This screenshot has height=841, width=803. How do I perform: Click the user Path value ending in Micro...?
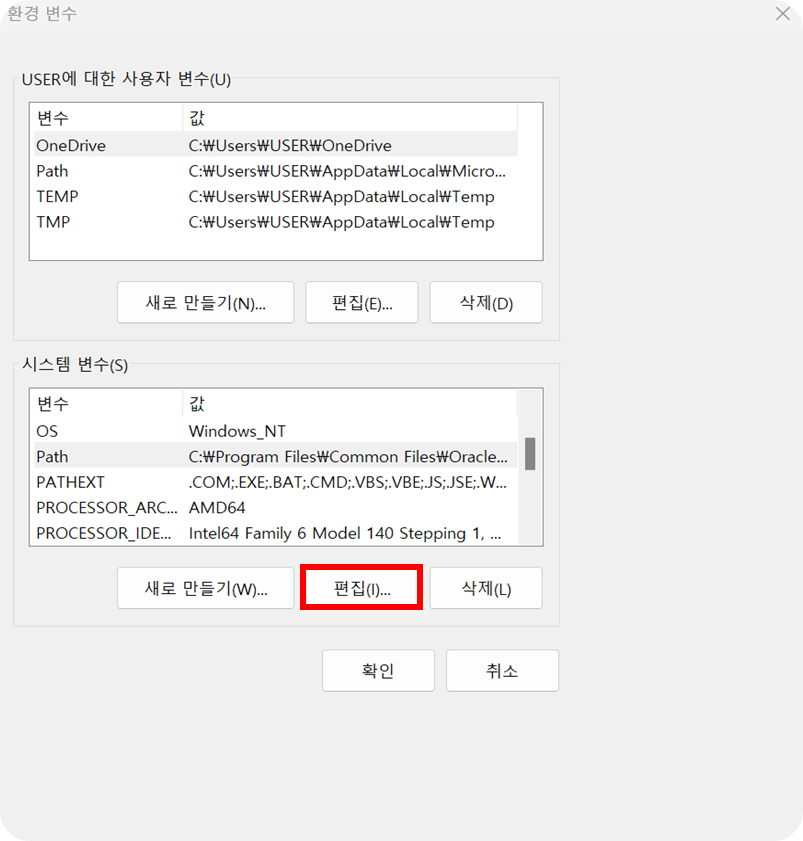[x=347, y=171]
